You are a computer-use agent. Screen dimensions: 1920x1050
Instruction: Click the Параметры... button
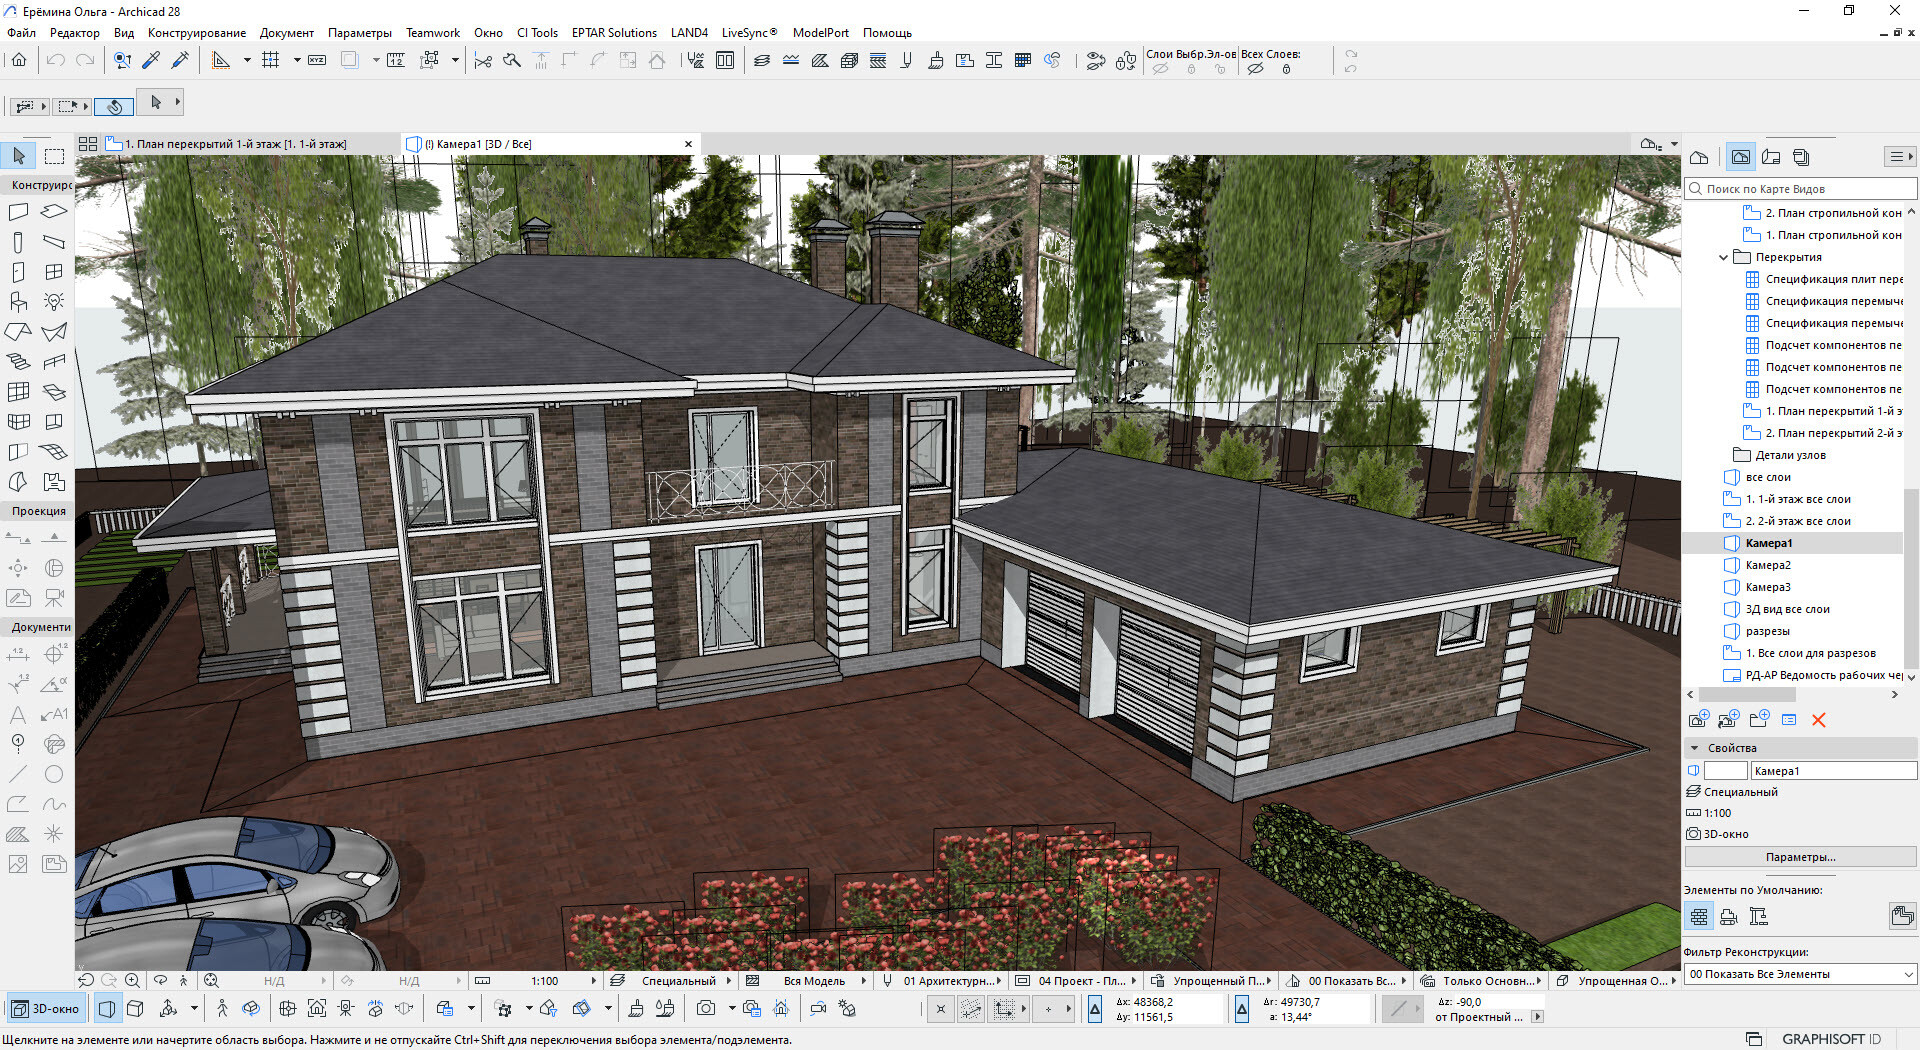tap(1799, 857)
